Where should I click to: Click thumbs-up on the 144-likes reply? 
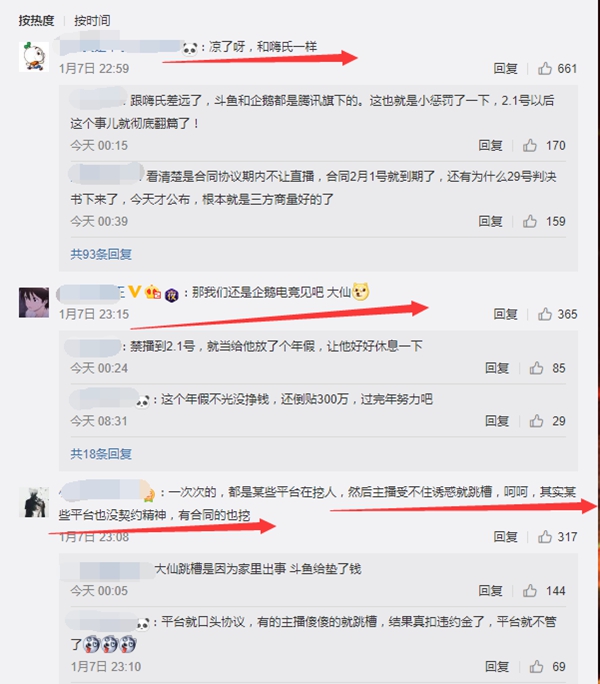click(530, 591)
